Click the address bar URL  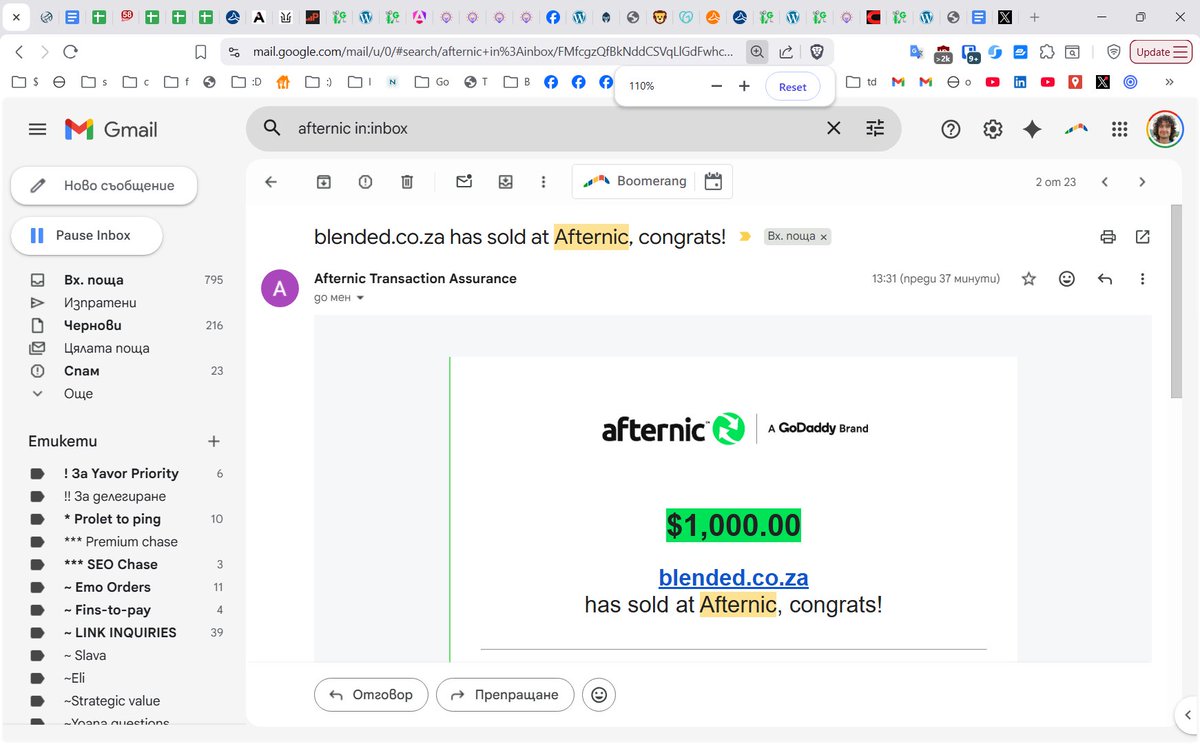492,52
